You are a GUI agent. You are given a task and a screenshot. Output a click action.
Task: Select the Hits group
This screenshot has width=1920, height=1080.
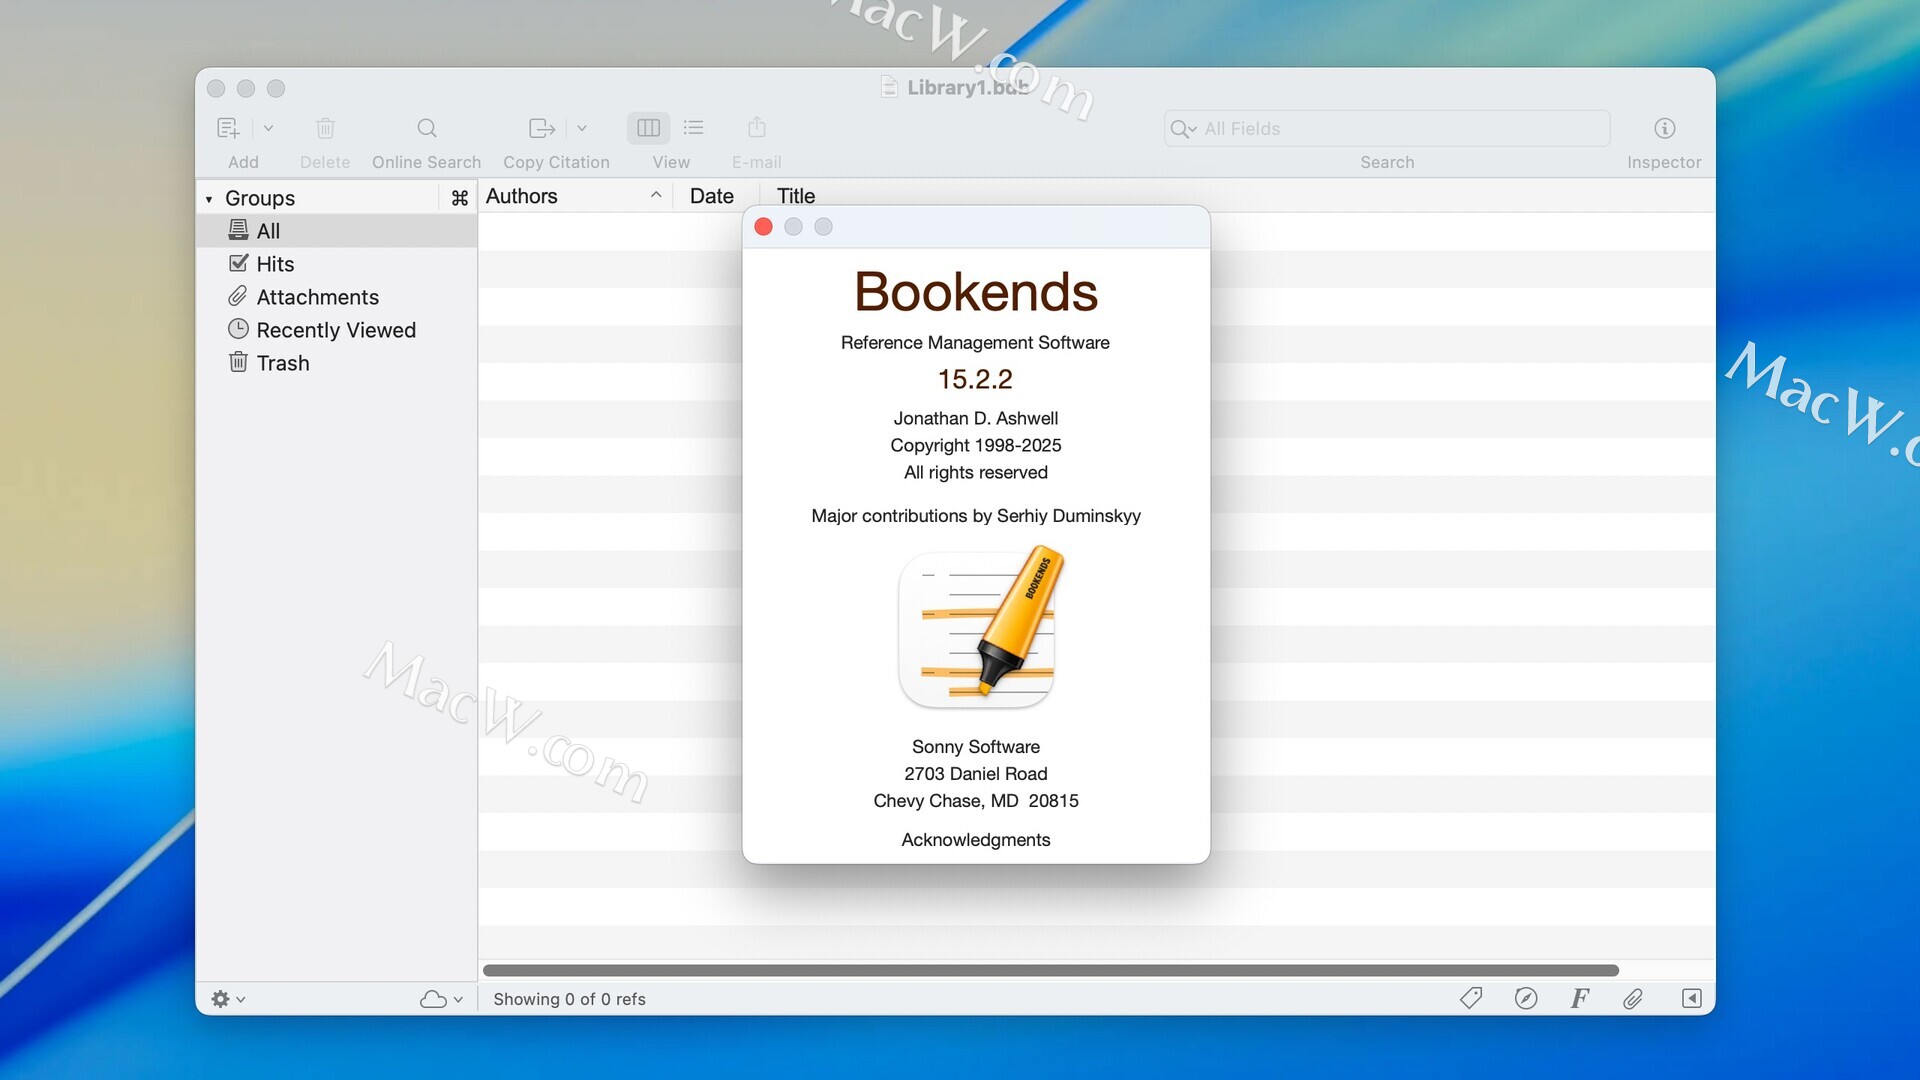pos(275,264)
